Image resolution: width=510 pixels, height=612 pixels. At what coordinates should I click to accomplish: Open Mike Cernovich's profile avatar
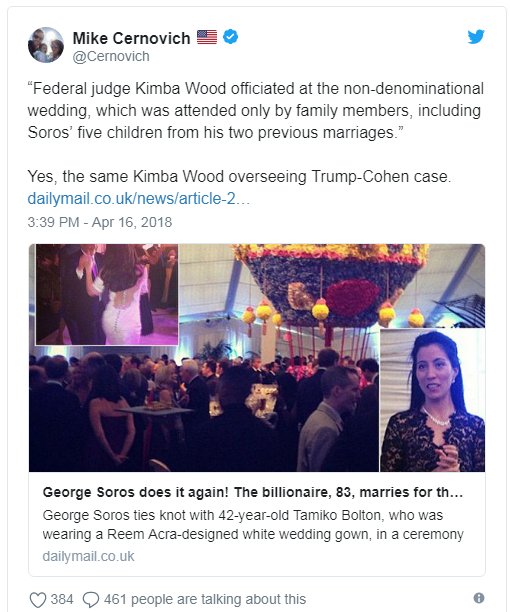point(46,45)
